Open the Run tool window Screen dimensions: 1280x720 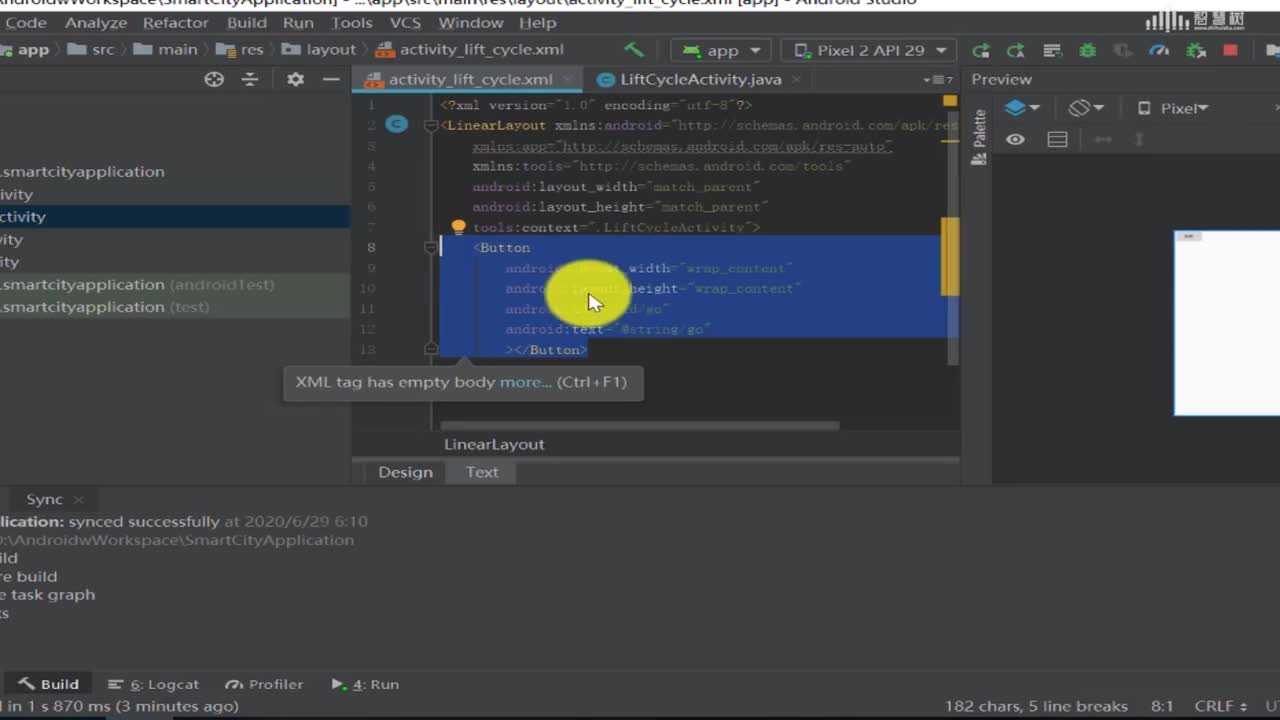tap(365, 684)
